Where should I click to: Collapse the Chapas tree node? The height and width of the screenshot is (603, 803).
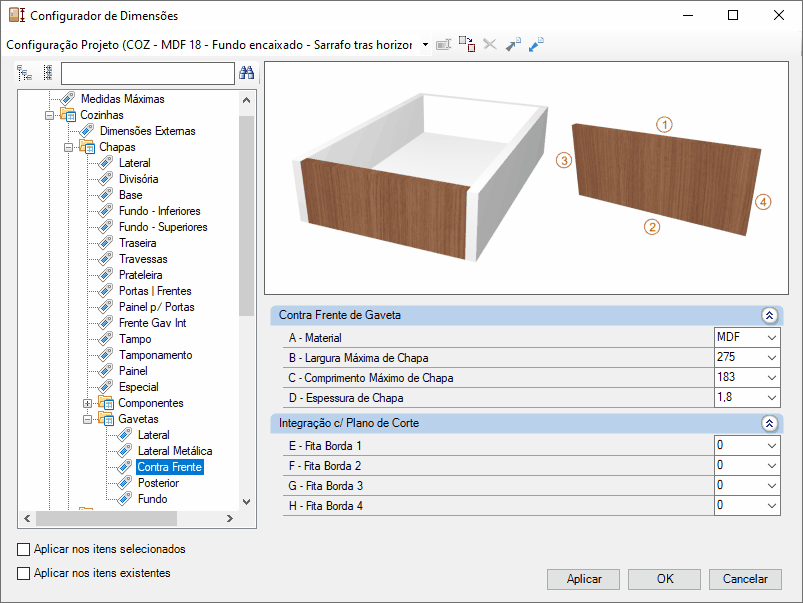click(x=68, y=148)
